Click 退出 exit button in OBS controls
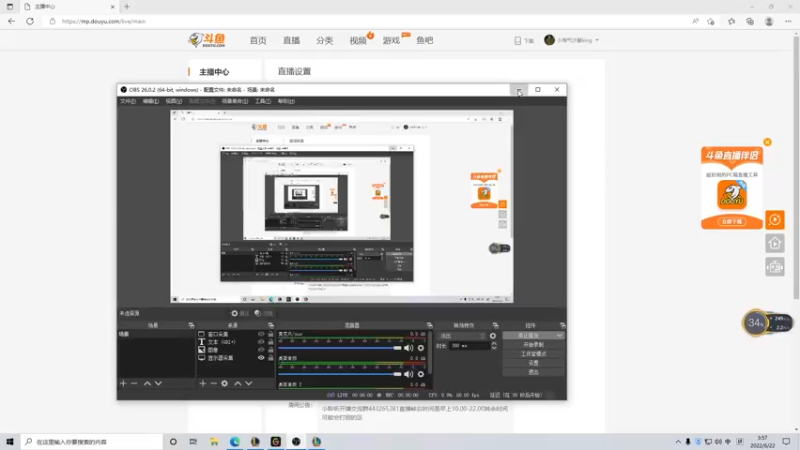Image resolution: width=800 pixels, height=450 pixels. point(533,372)
